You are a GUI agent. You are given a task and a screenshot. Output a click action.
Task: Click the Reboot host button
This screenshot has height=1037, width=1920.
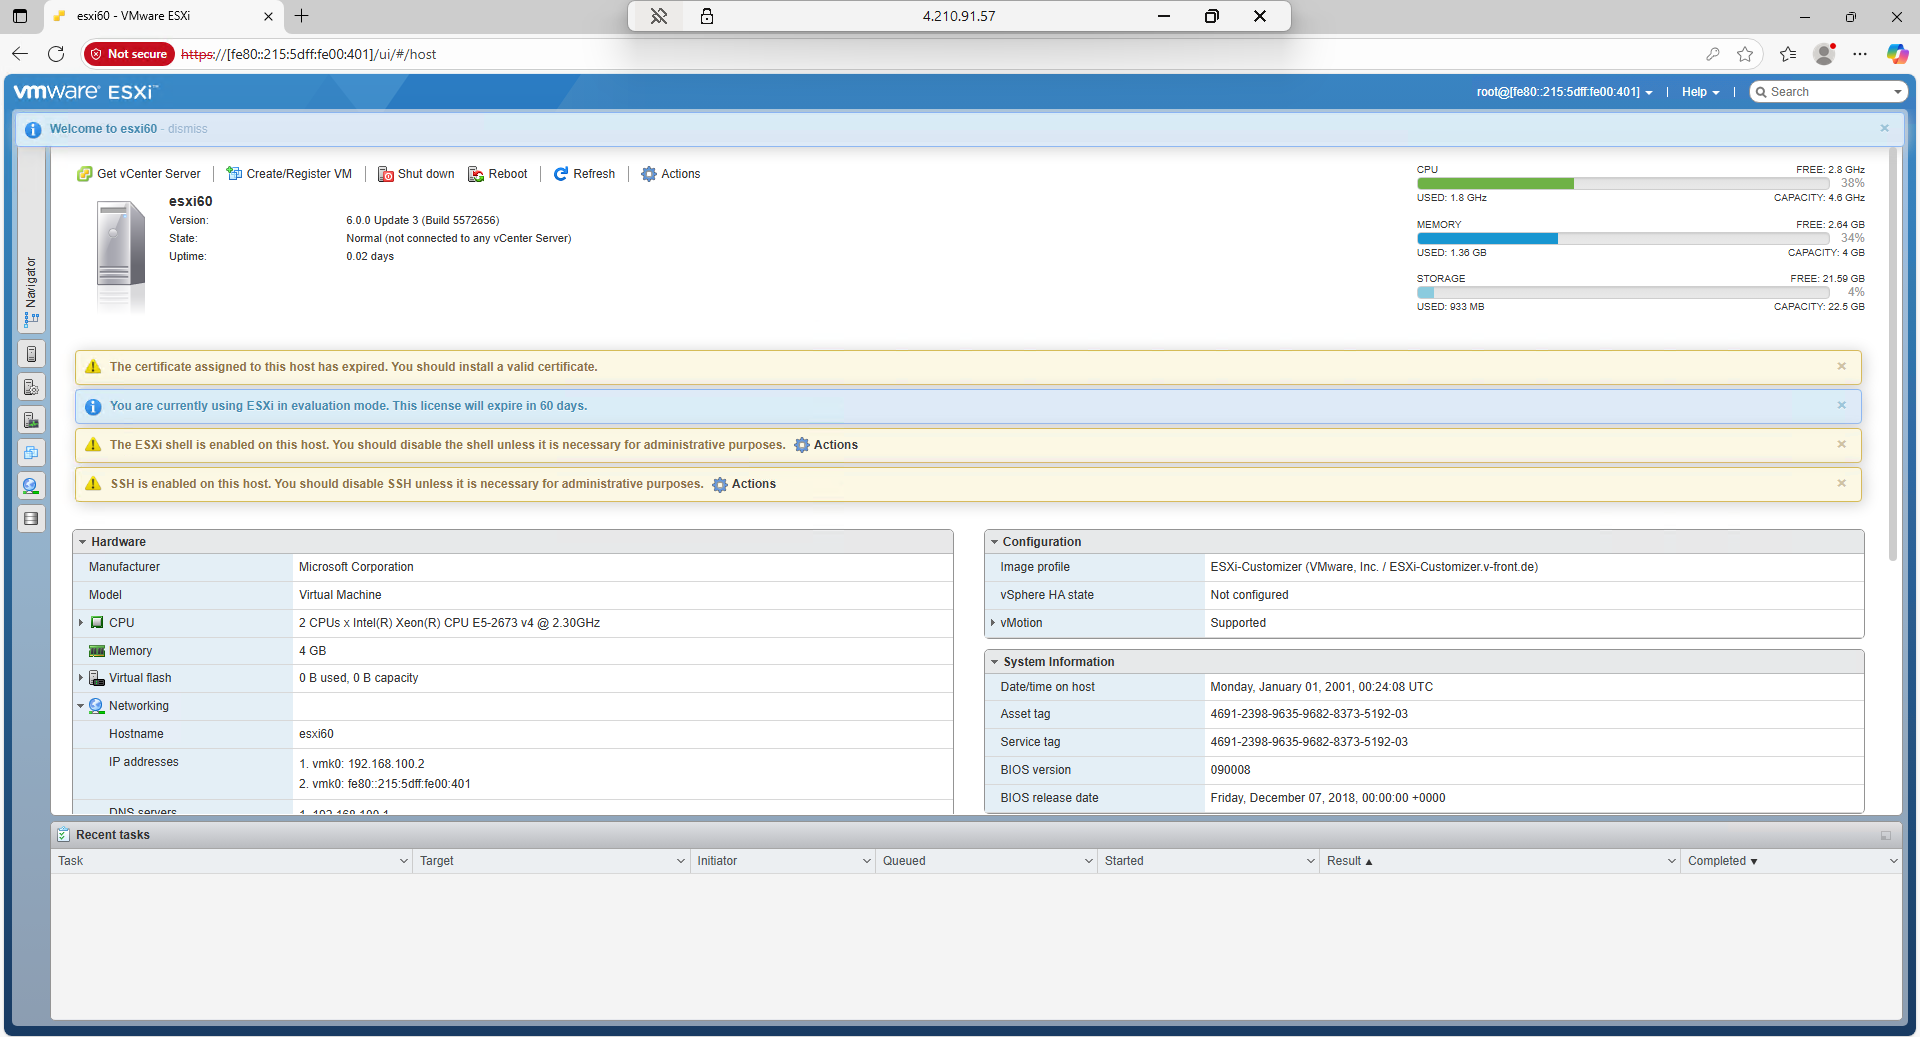coord(498,174)
